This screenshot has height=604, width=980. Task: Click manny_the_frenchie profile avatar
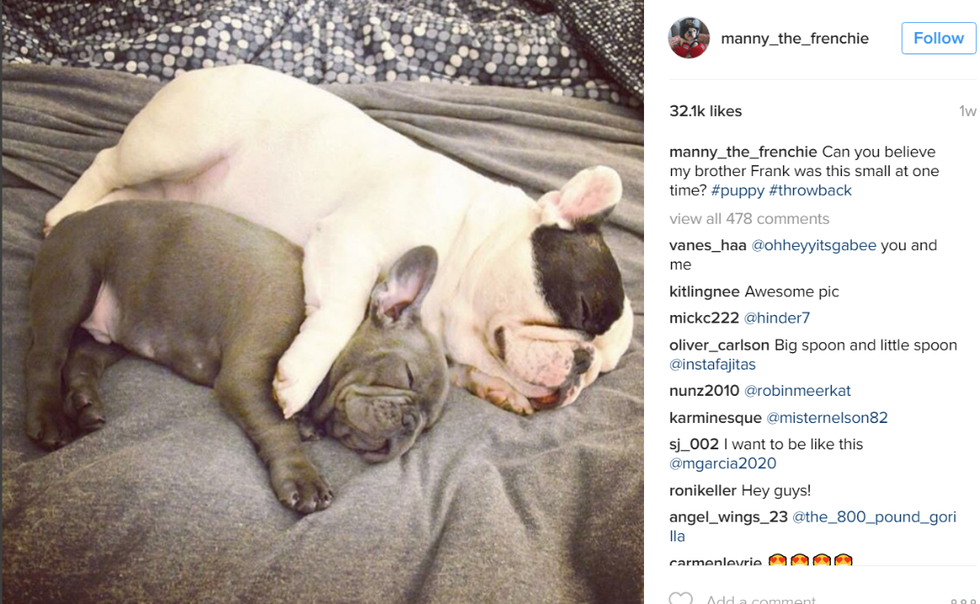(689, 38)
